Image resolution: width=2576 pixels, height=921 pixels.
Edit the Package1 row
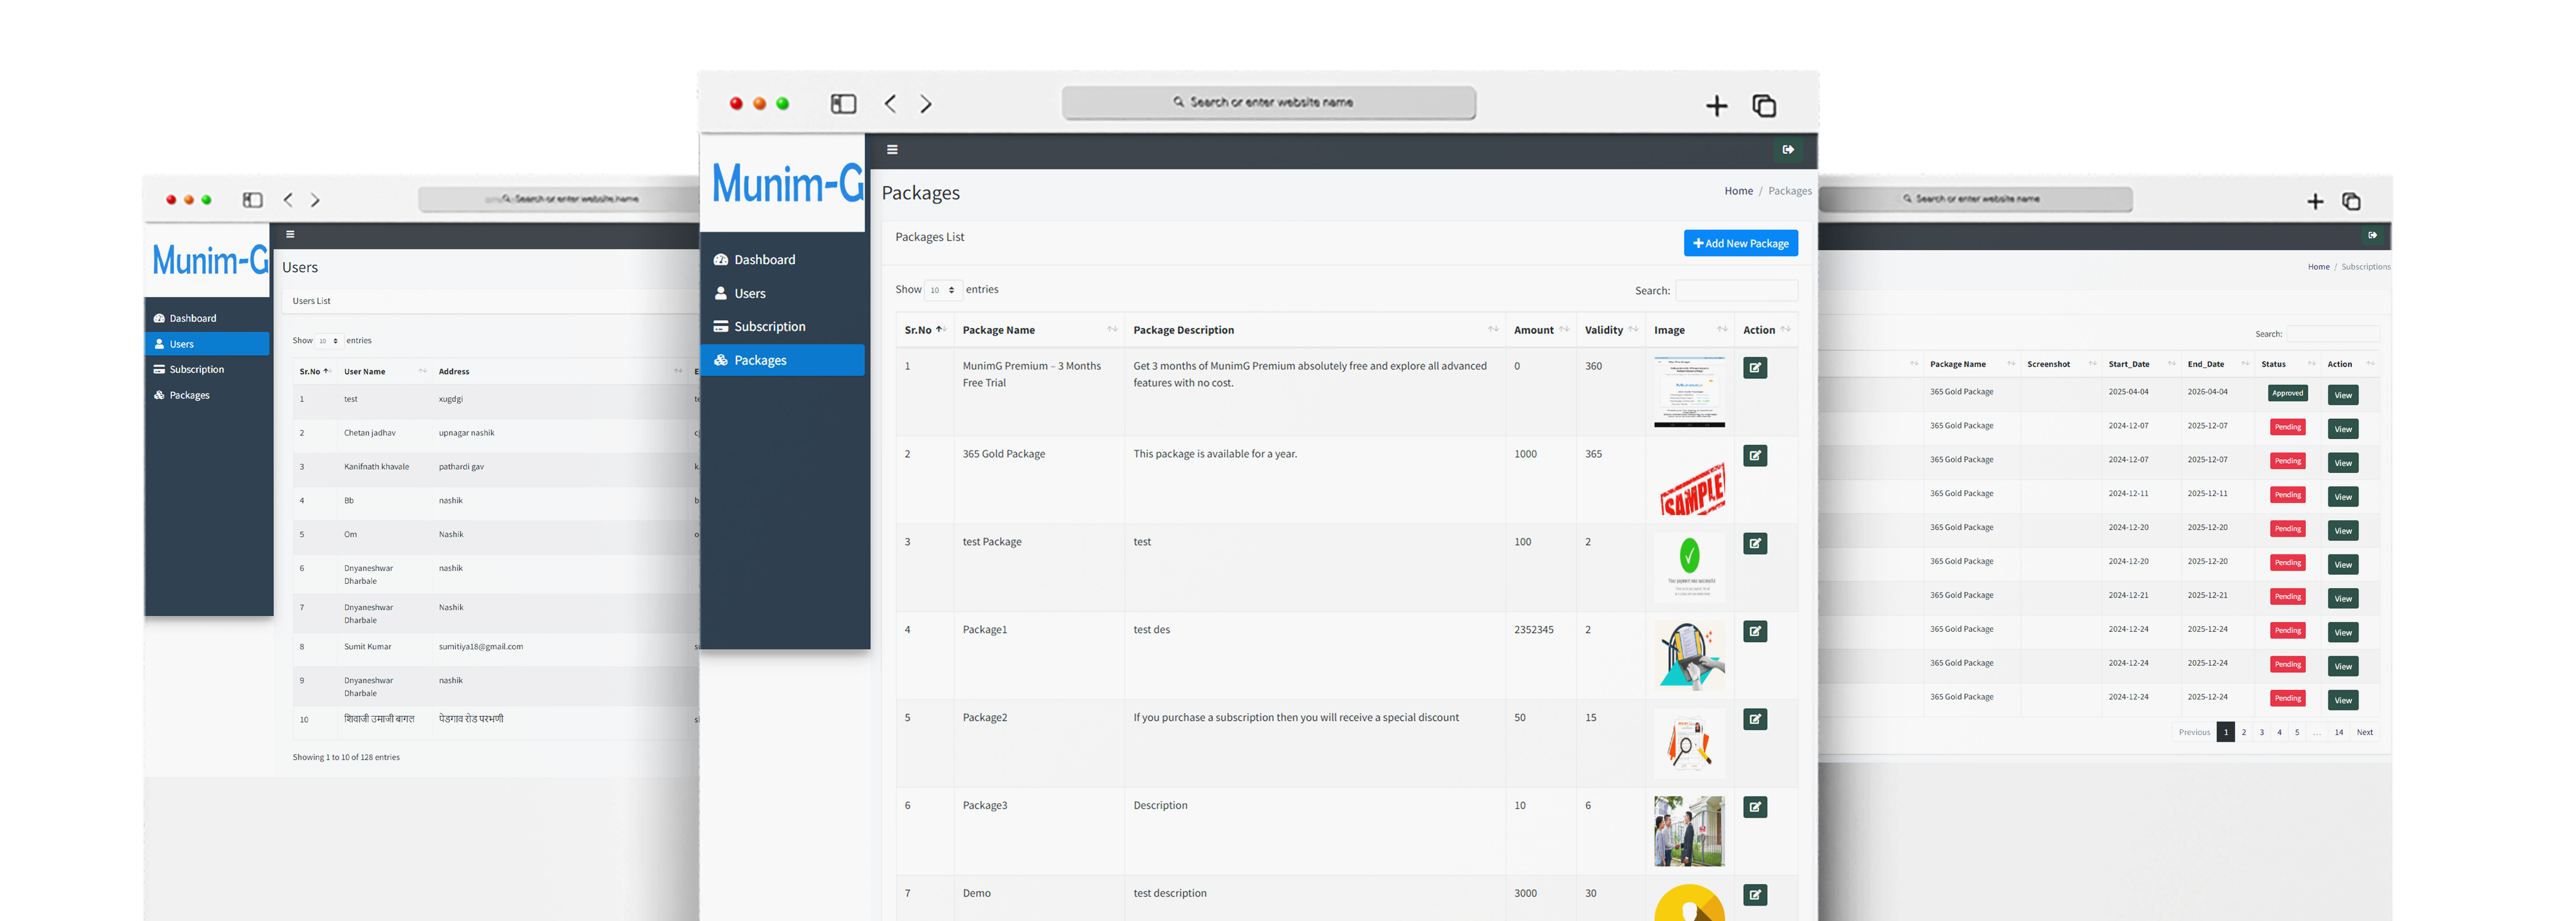coord(1755,632)
